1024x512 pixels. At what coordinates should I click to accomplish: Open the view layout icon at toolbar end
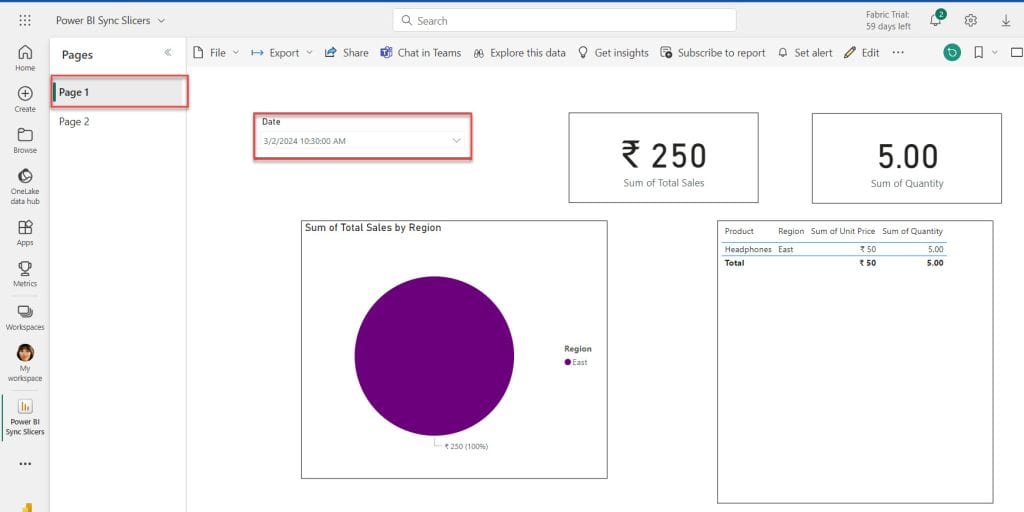click(1016, 53)
